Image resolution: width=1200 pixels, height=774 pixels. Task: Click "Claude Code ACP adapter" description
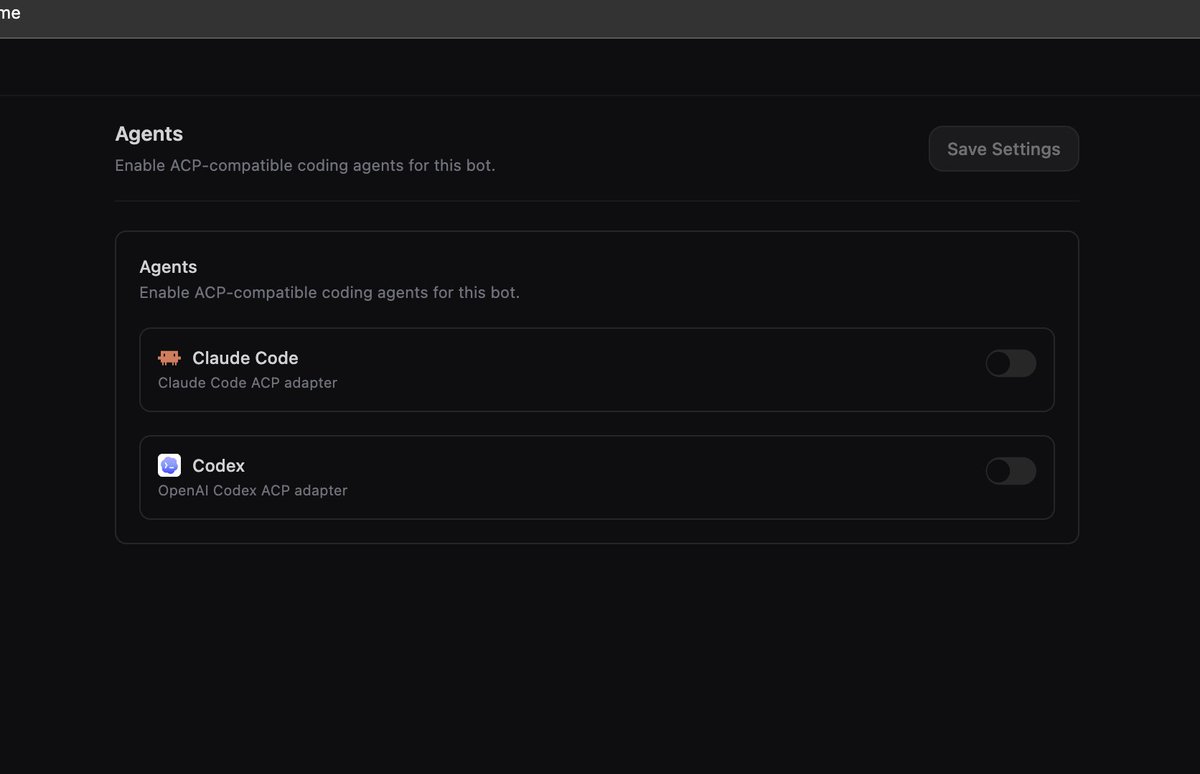tap(247, 383)
